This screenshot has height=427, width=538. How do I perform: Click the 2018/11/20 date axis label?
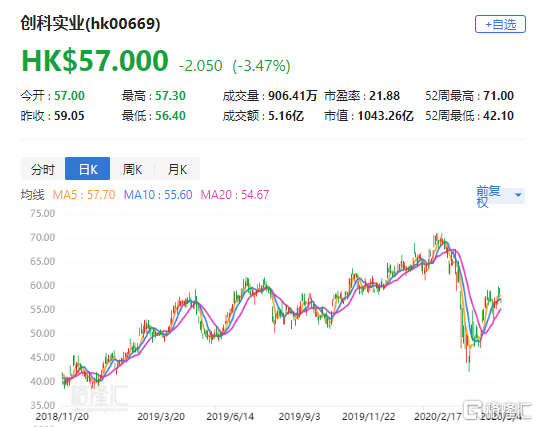point(62,416)
